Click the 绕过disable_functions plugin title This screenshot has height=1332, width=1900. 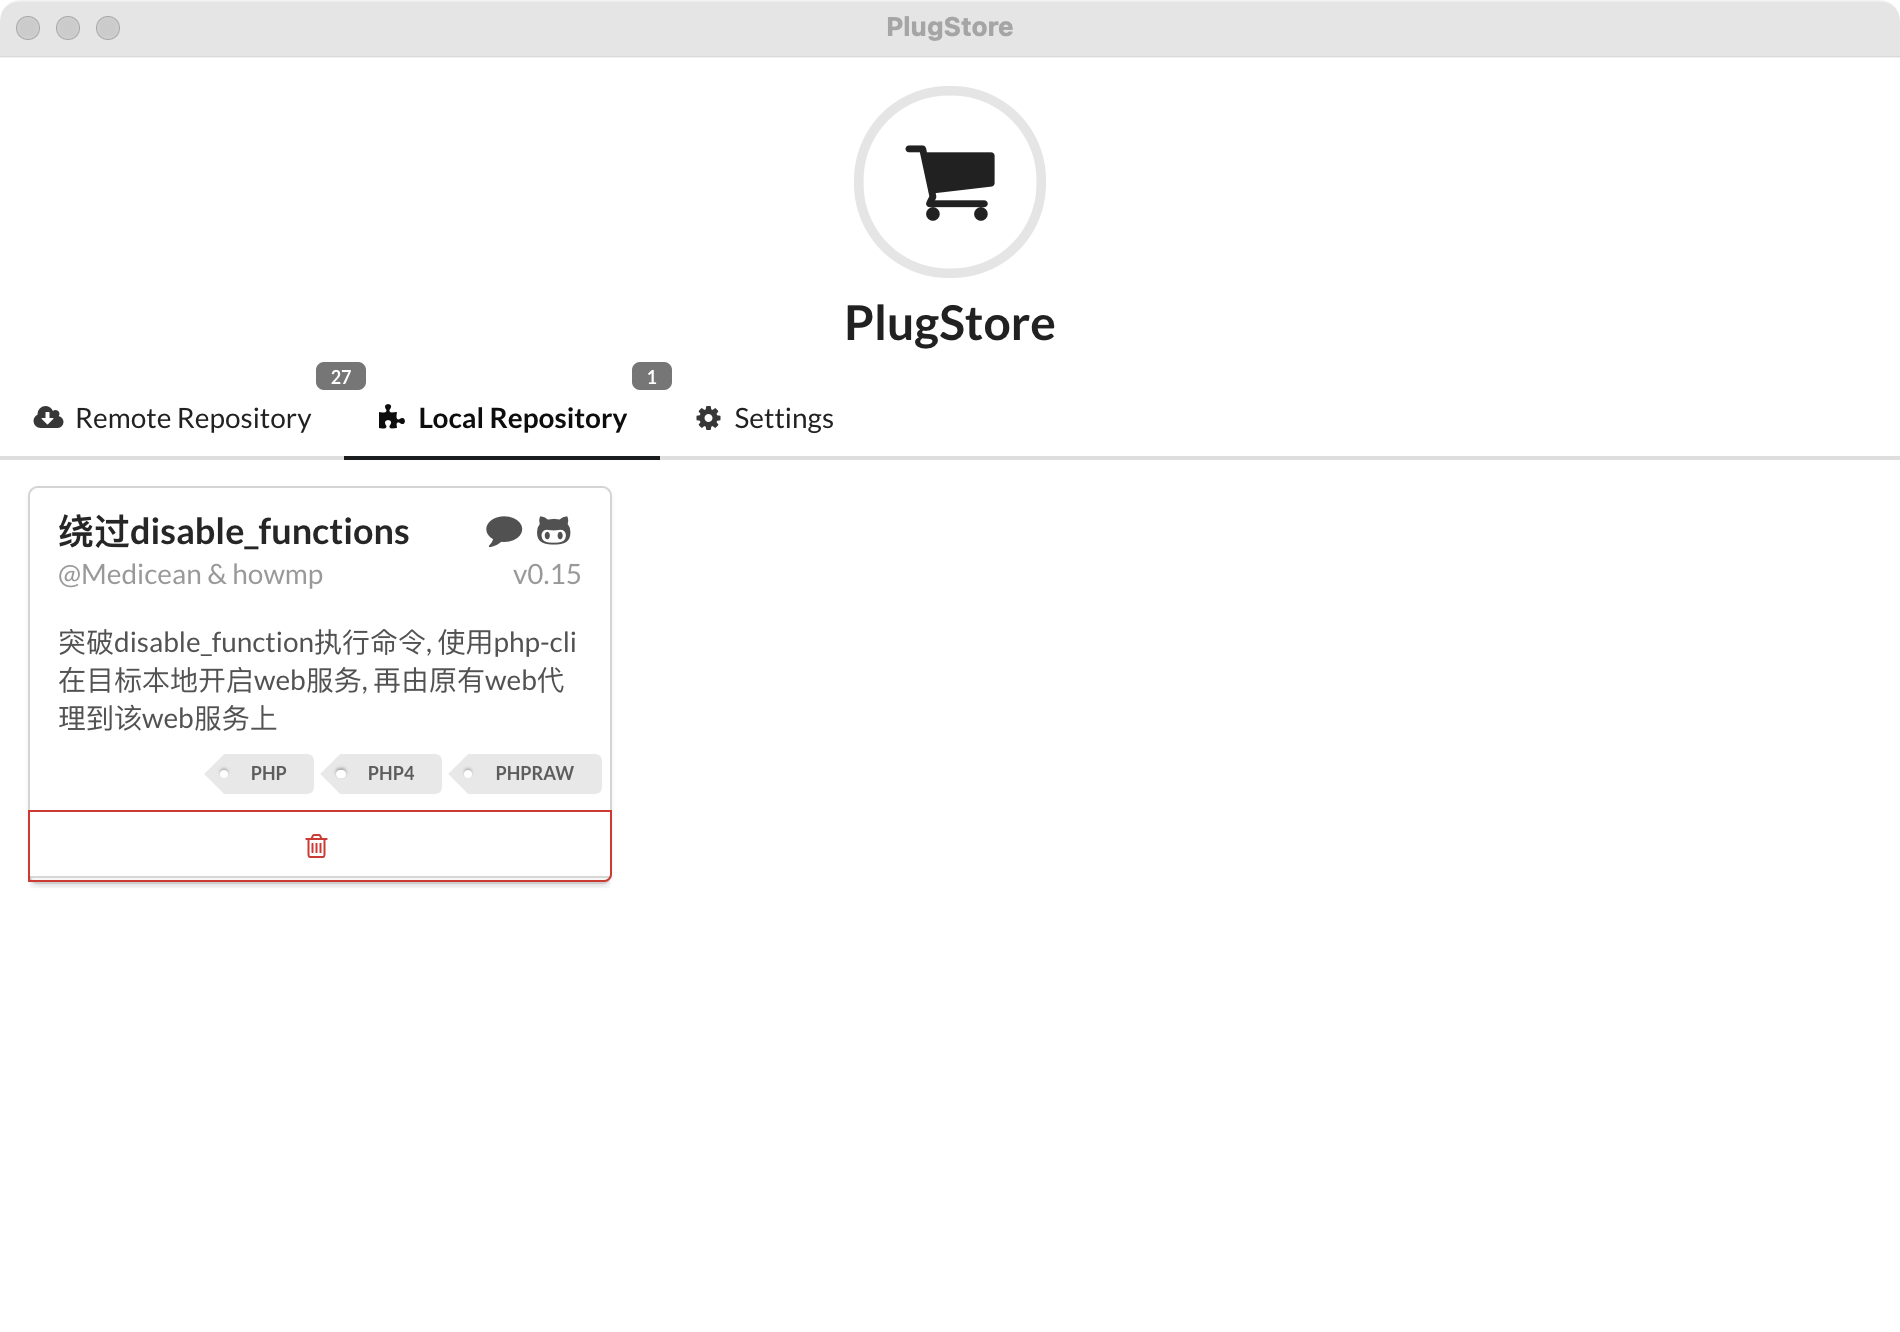234,531
